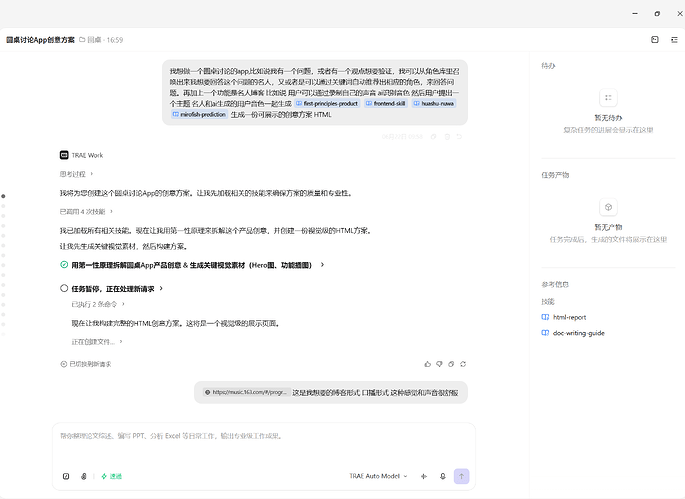The image size is (685, 499).
Task: Expand the 已调用 4 次技能 row
Action: point(86,211)
